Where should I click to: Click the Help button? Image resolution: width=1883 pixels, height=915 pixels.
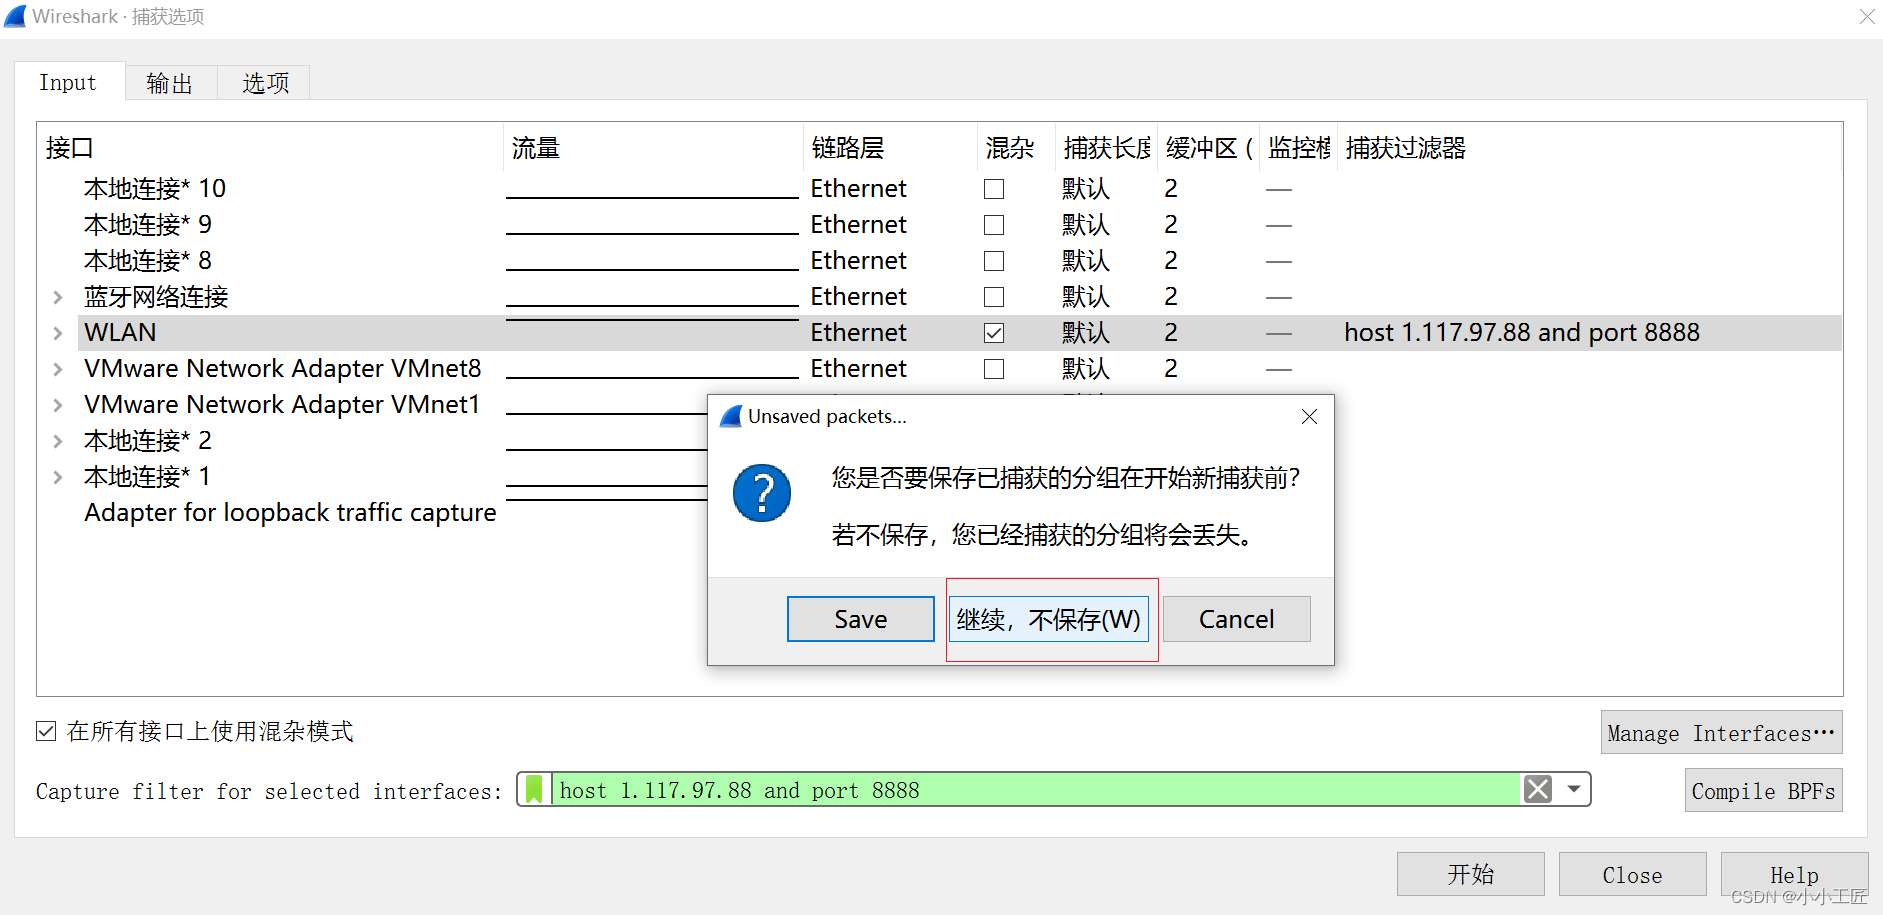1794,875
